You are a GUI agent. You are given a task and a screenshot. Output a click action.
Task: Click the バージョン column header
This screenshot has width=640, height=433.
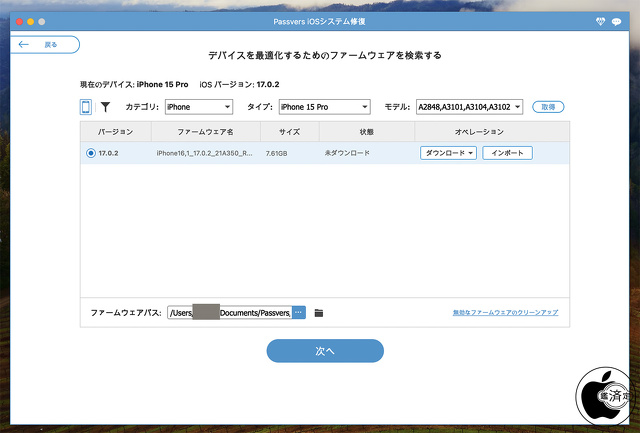tap(116, 132)
